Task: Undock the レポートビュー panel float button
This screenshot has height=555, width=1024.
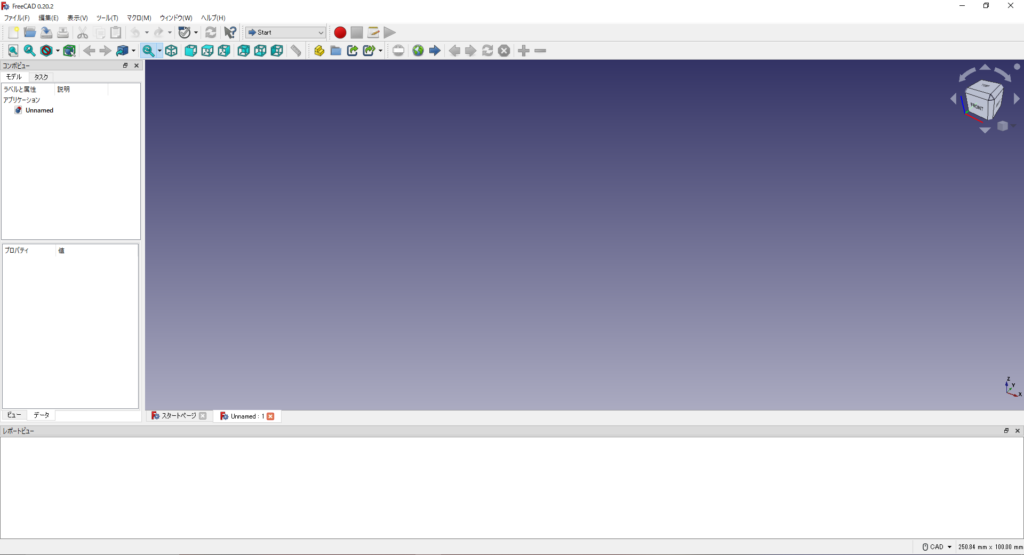Action: pos(1006,431)
